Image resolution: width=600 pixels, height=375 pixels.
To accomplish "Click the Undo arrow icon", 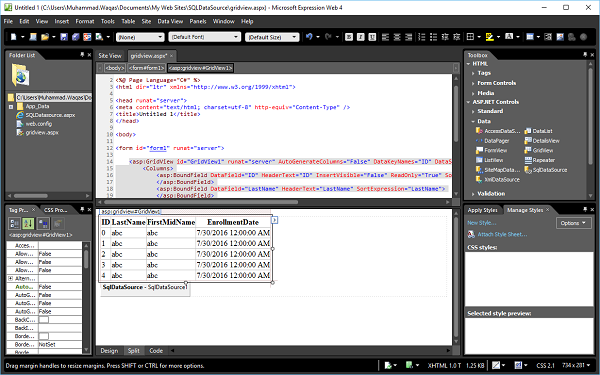I will (309, 37).
